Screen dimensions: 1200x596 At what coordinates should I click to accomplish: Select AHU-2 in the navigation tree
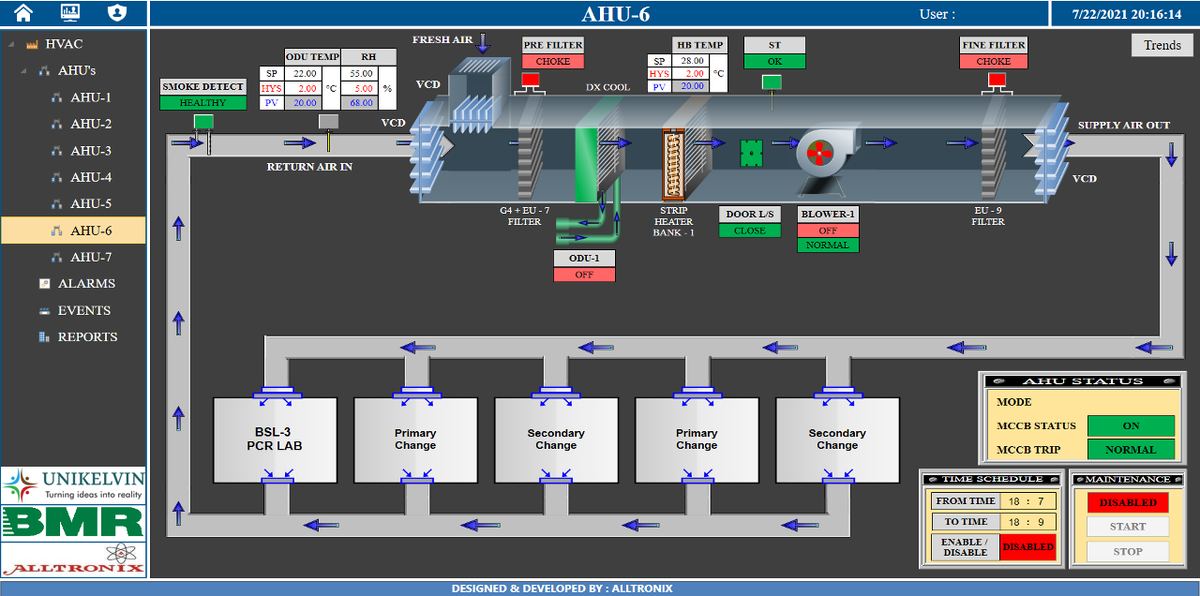click(90, 124)
